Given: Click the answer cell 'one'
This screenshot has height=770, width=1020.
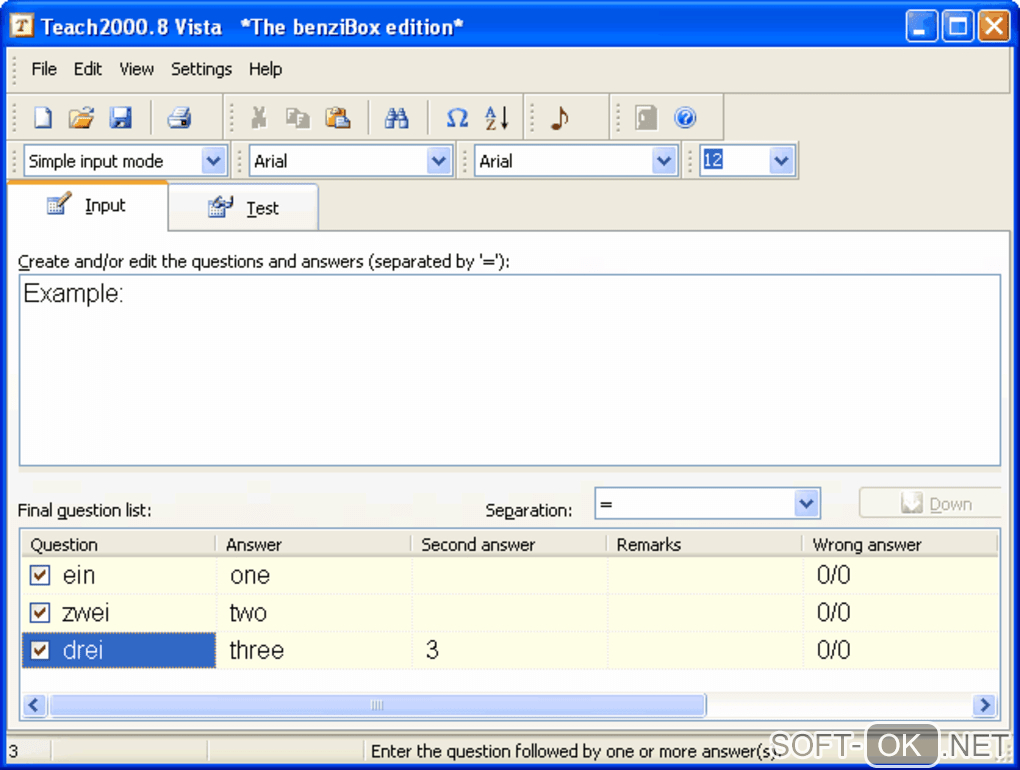Looking at the screenshot, I should click(314, 576).
